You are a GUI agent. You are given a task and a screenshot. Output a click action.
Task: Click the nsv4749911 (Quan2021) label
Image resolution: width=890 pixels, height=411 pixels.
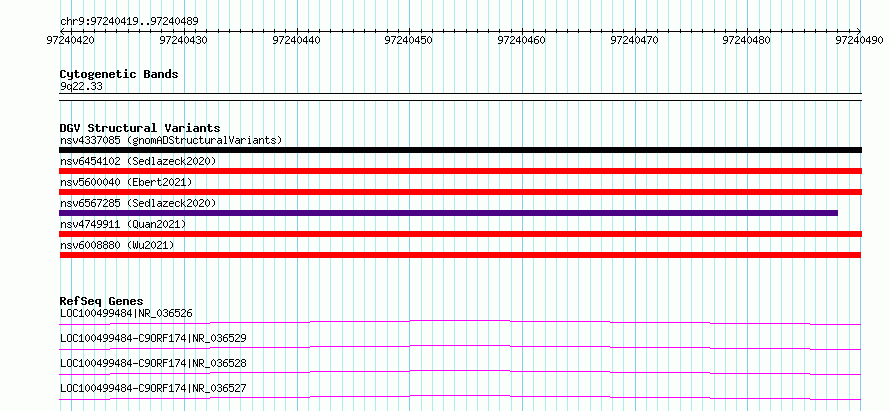tap(123, 224)
